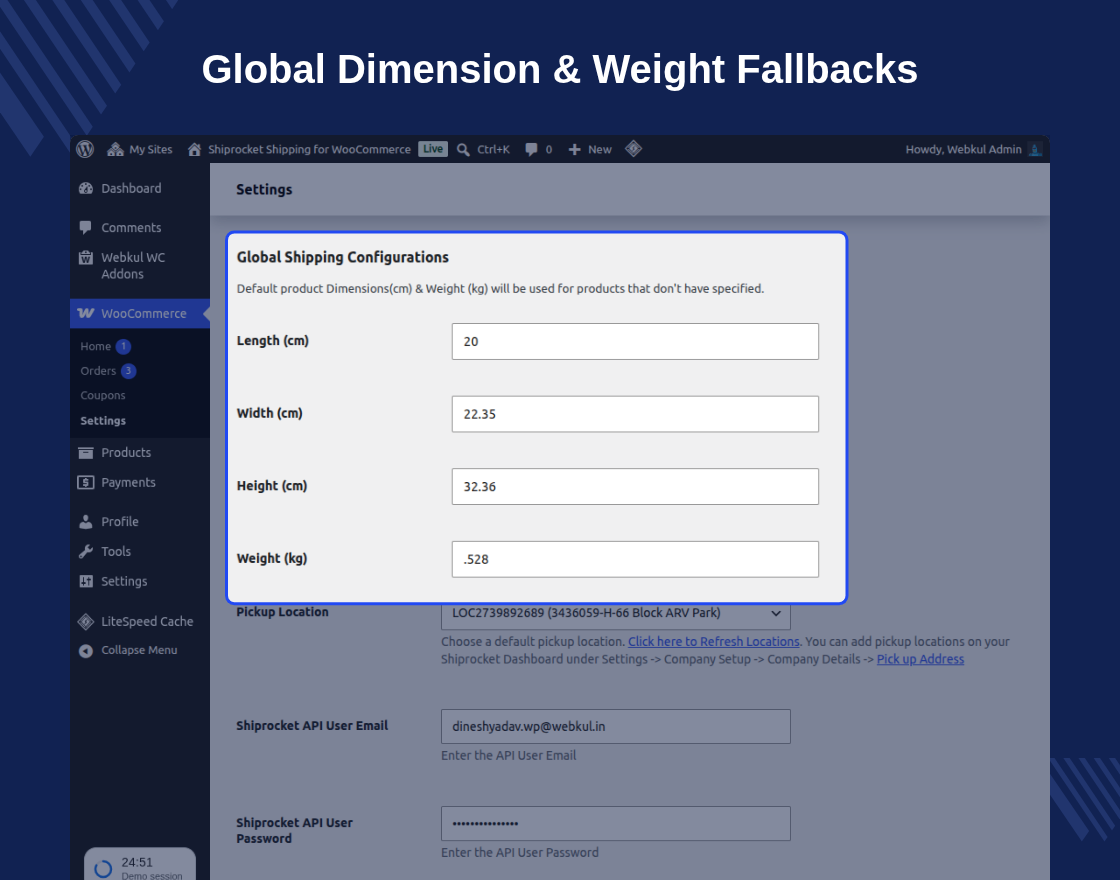Click the Live status badge
1120x880 pixels.
(x=433, y=149)
